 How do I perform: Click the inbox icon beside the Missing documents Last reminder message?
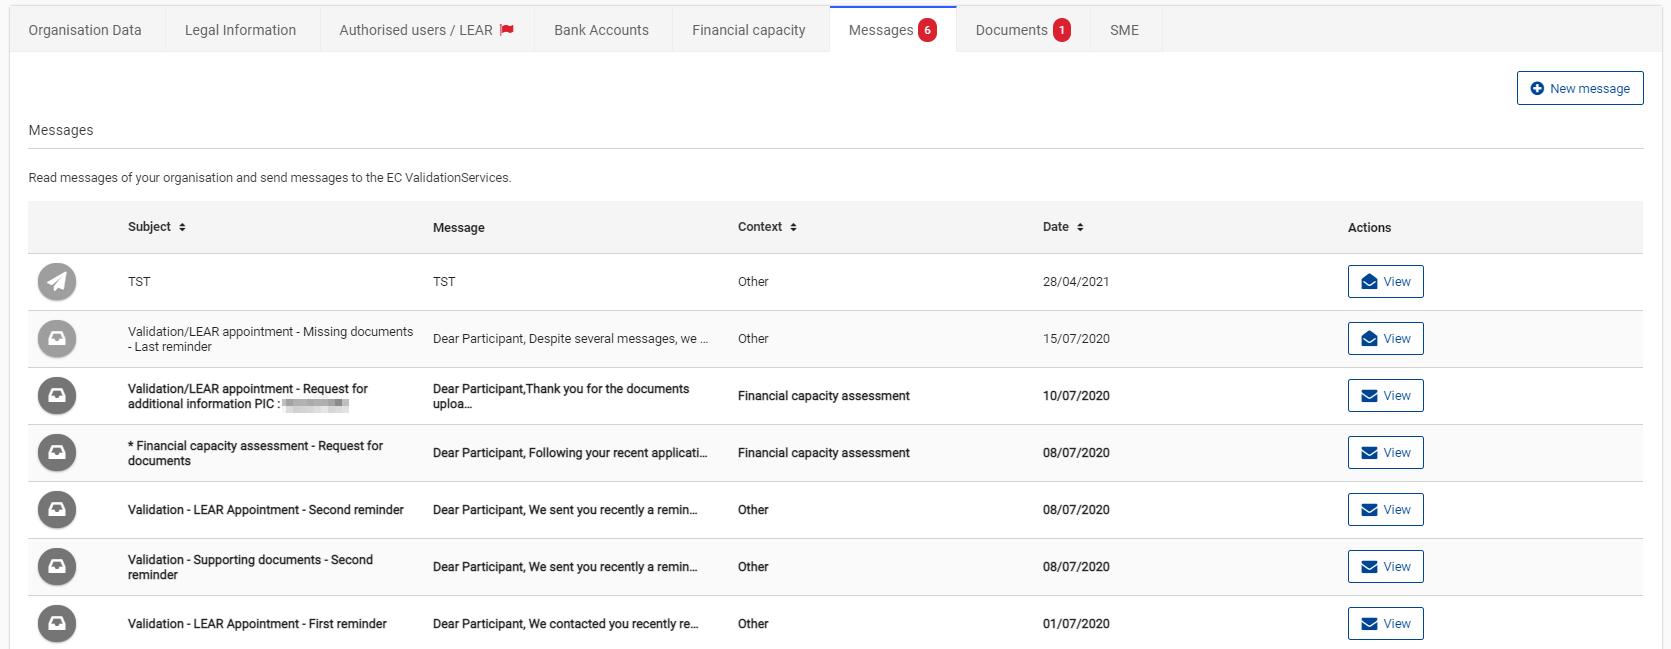(57, 339)
